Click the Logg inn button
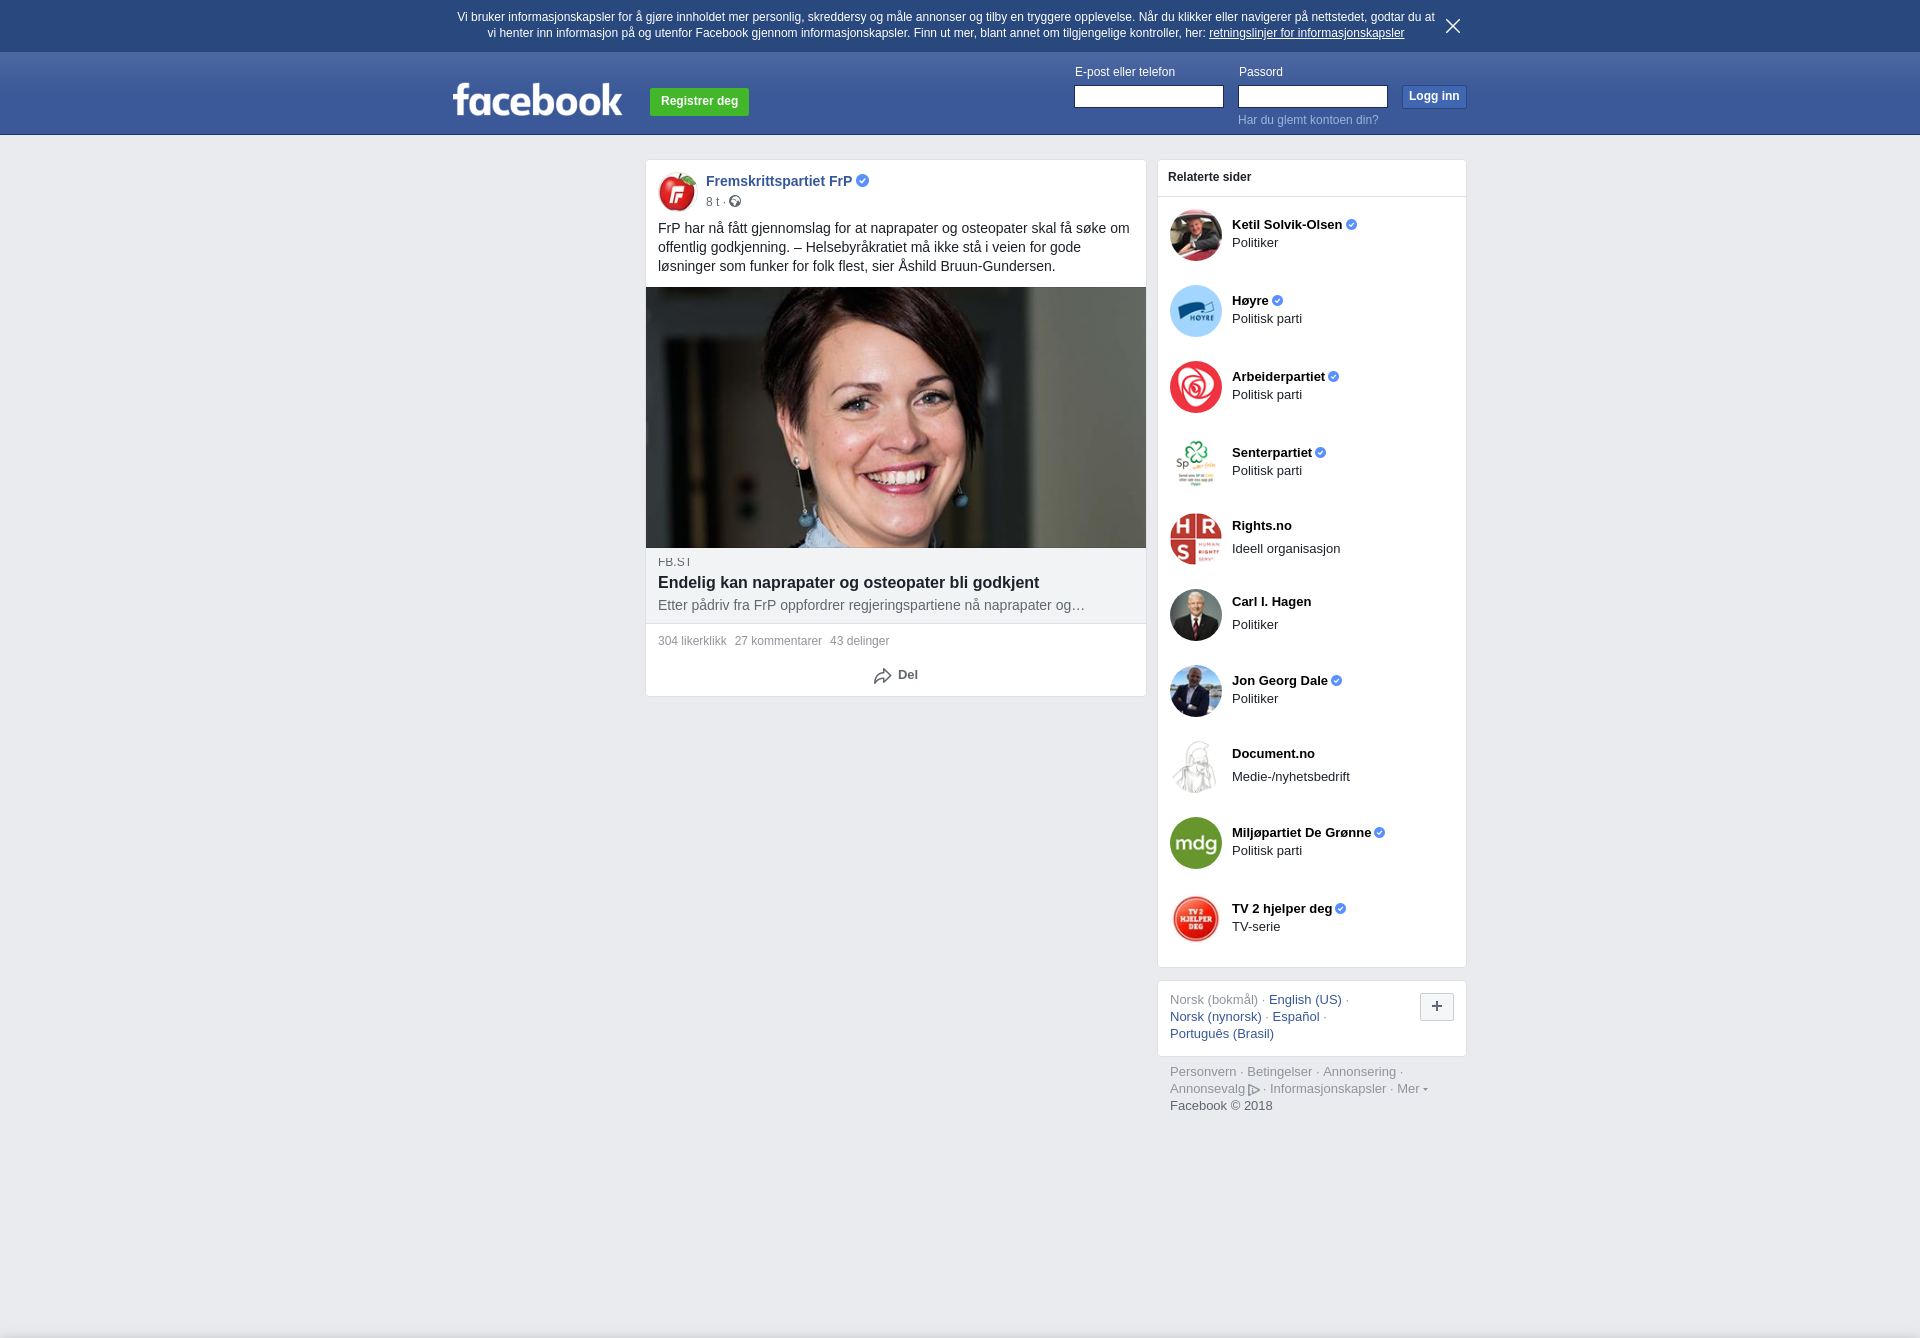The height and width of the screenshot is (1338, 1920). (x=1434, y=97)
